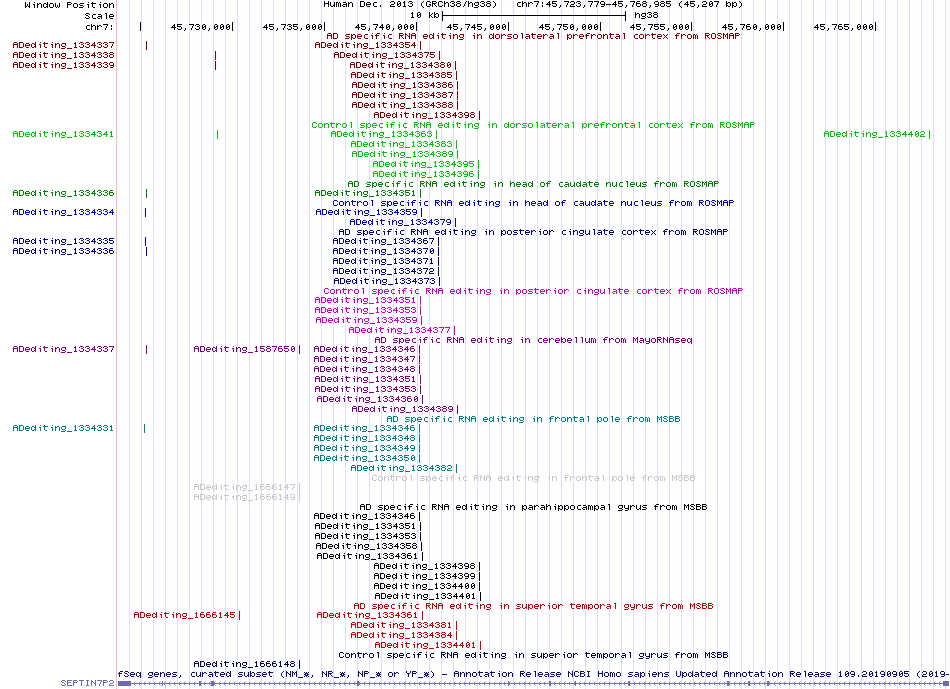The height and width of the screenshot is (689, 950).
Task: Click AD specific cerebellum MayoRNAseq track title
Action: 533,341
